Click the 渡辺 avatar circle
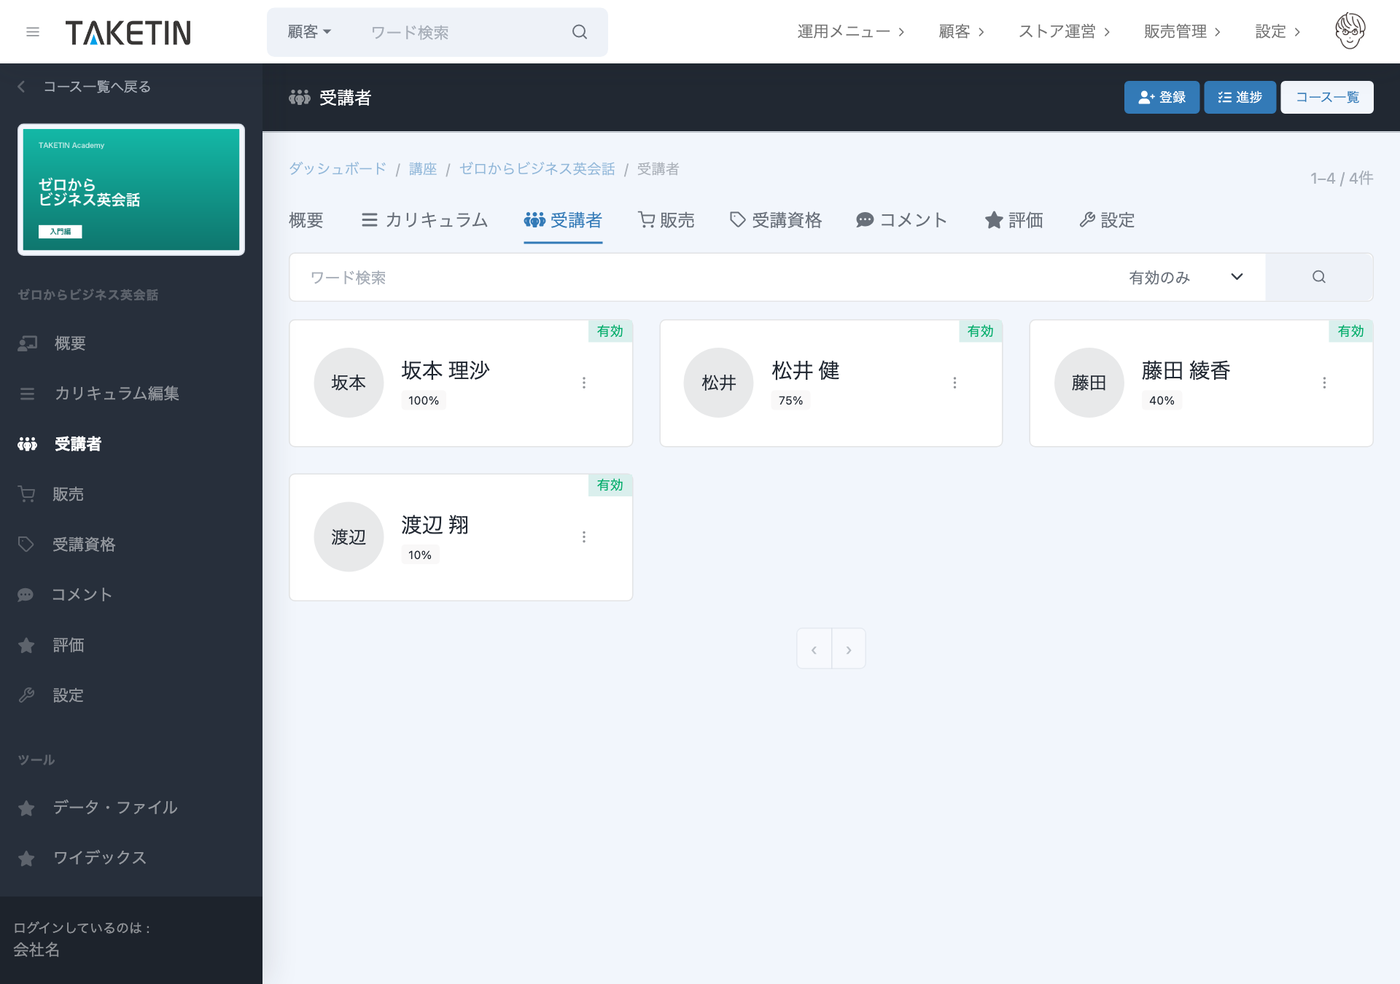 point(349,537)
